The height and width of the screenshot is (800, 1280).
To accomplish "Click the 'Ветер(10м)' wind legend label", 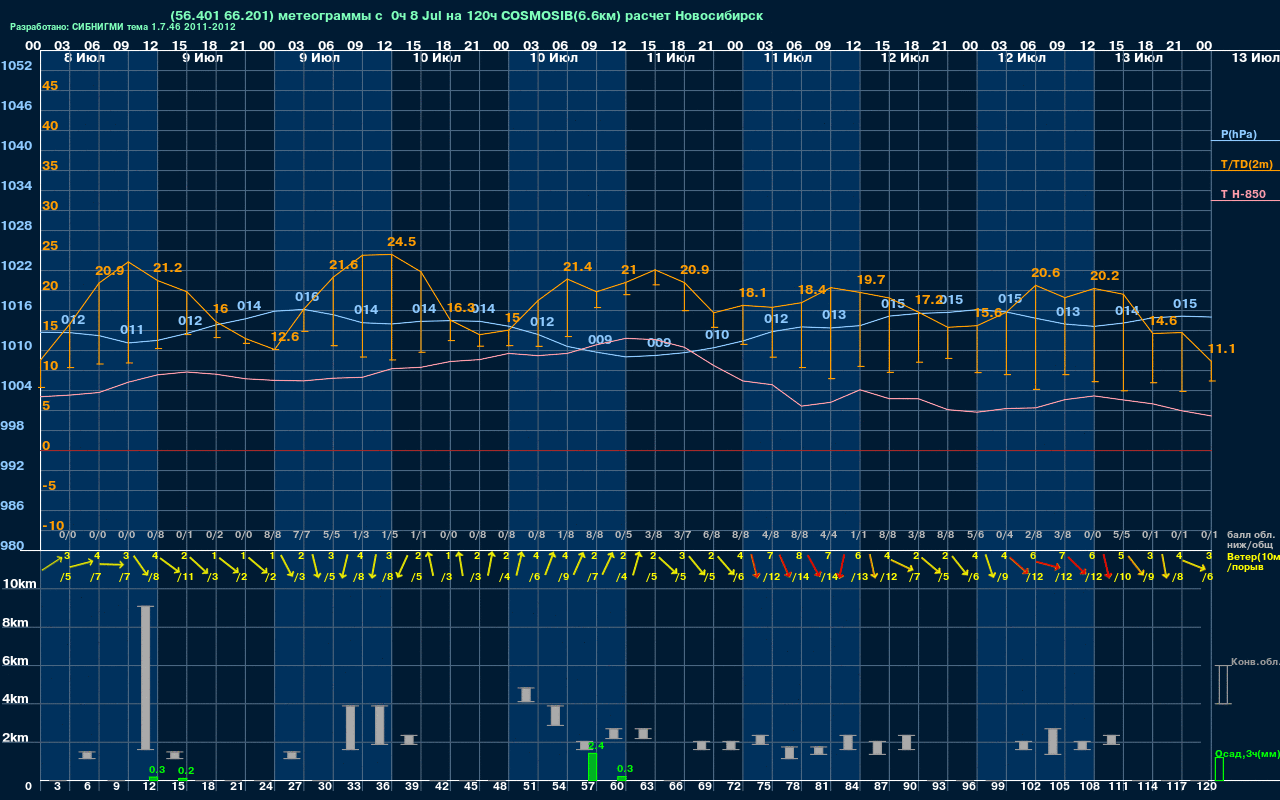I will click(1252, 556).
